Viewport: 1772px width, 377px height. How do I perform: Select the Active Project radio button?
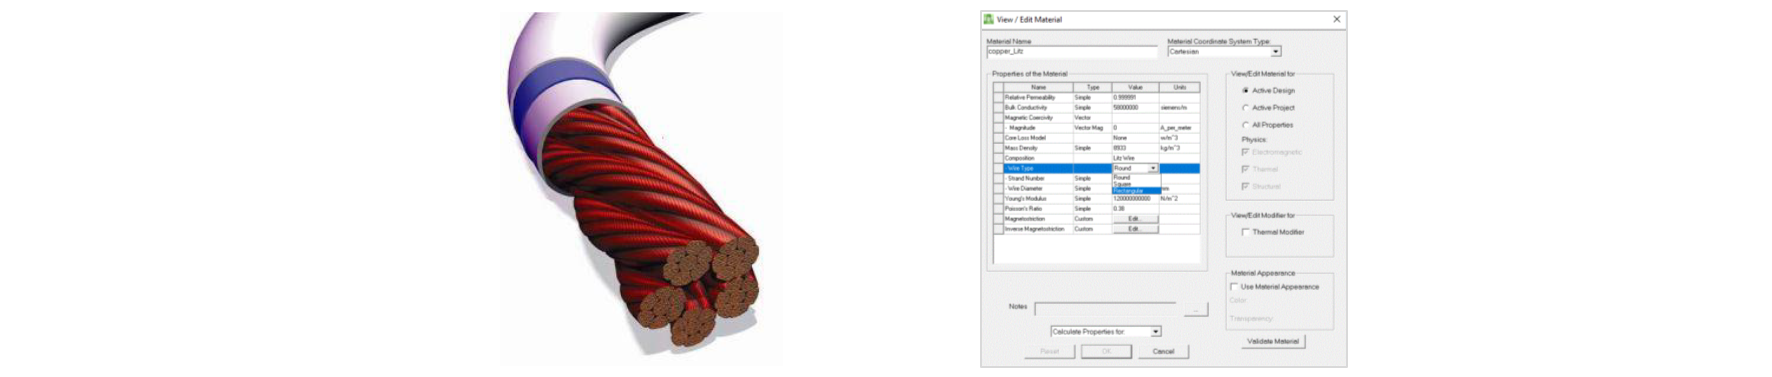click(1245, 108)
